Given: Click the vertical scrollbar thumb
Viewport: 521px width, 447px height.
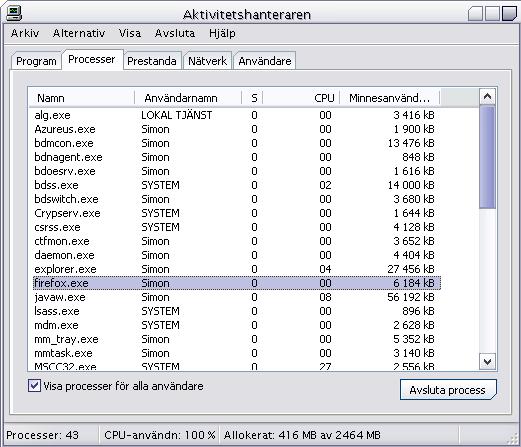Looking at the screenshot, I should (x=487, y=157).
